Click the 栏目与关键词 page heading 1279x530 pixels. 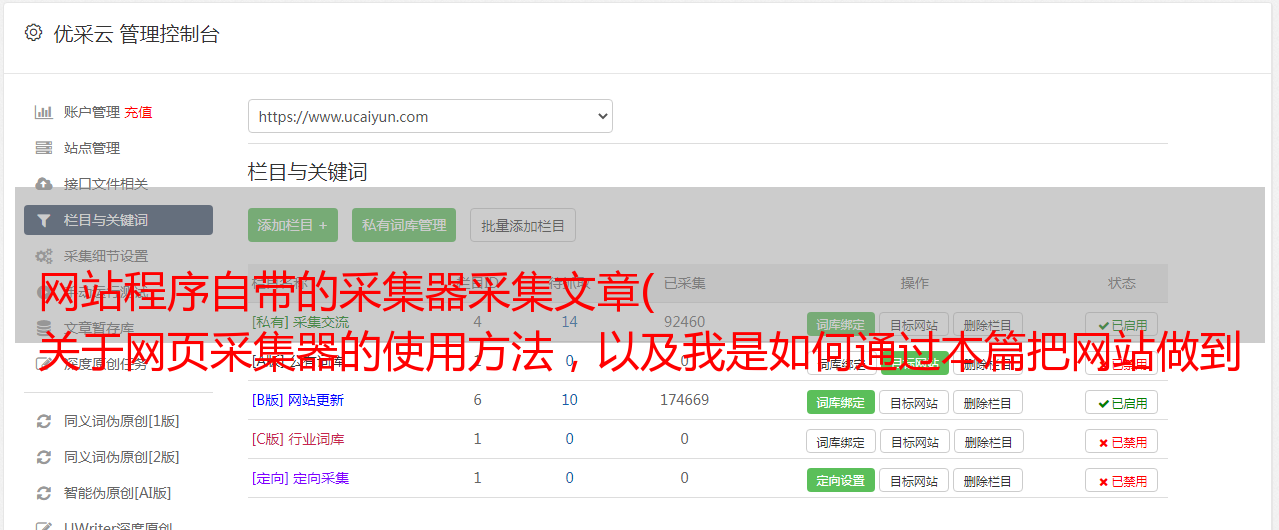pyautogui.click(x=308, y=172)
